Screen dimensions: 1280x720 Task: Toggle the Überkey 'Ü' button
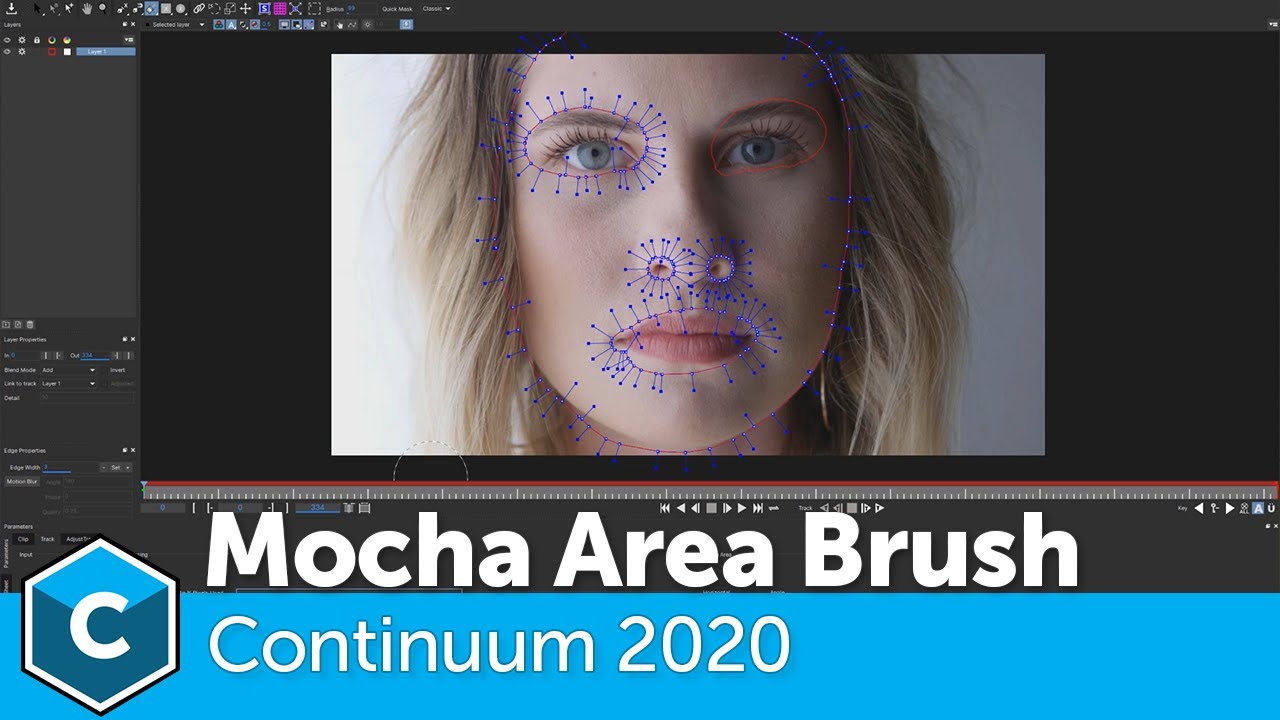click(x=1271, y=508)
